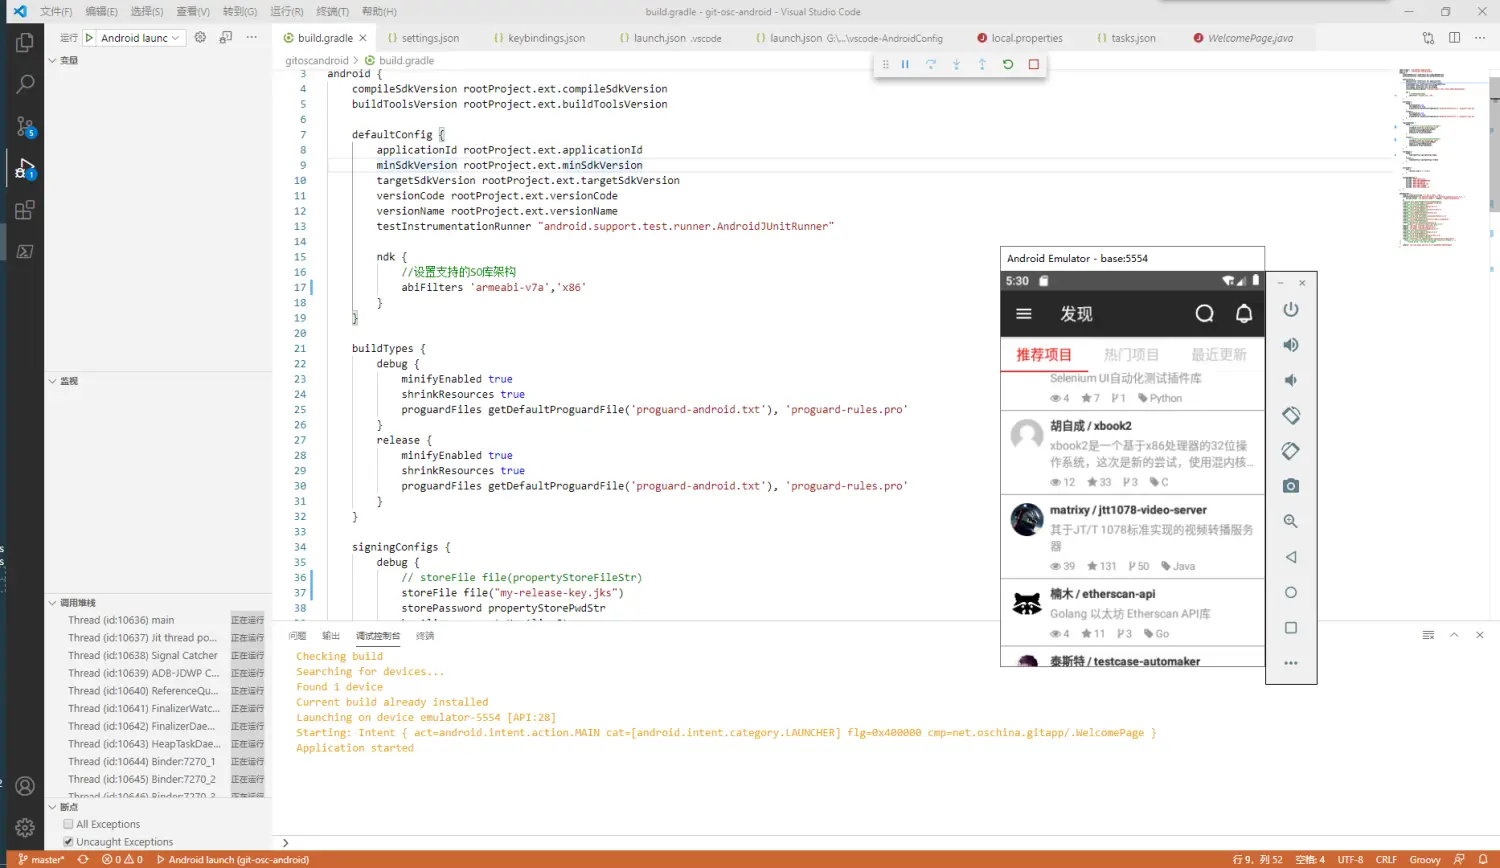Restart the debug session
Viewport: 1500px width, 868px height.
(1008, 64)
